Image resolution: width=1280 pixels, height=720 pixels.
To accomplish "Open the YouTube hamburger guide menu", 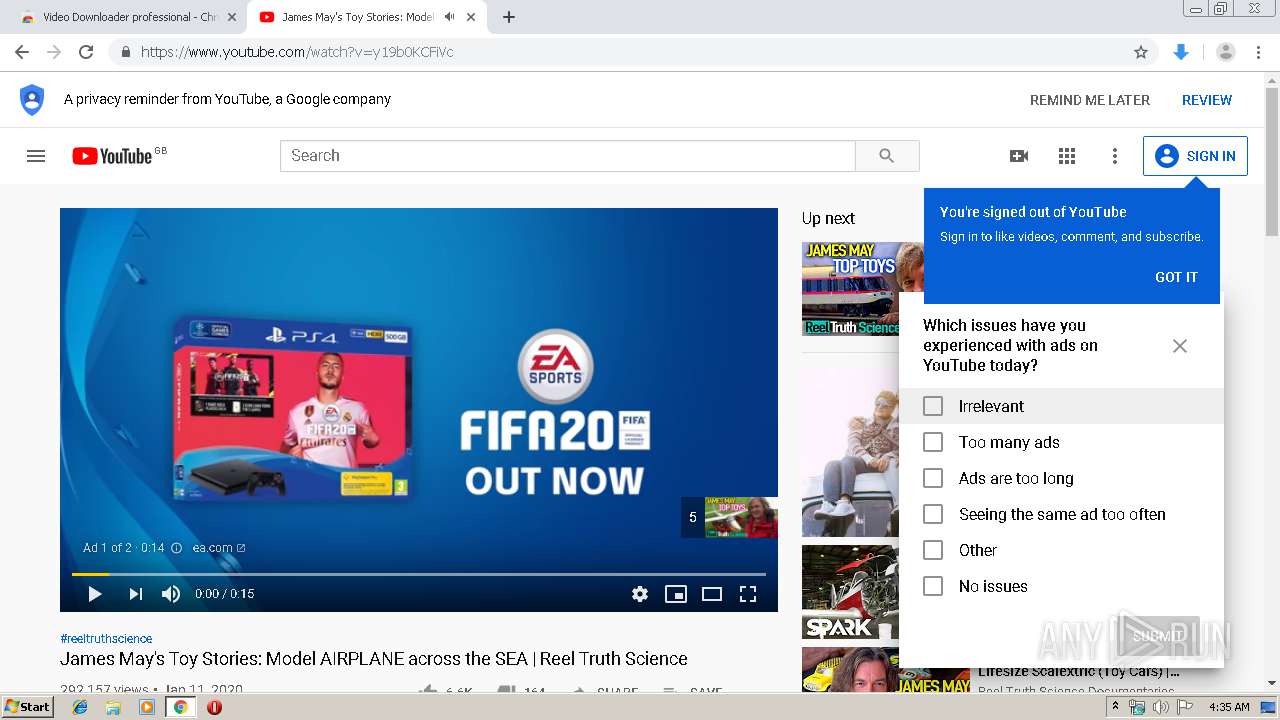I will click(x=36, y=156).
